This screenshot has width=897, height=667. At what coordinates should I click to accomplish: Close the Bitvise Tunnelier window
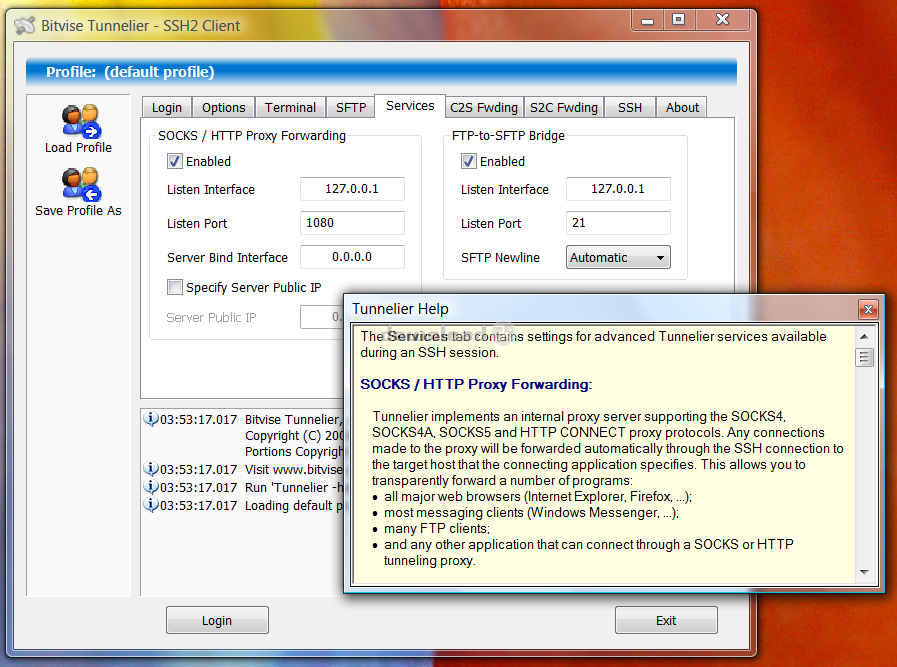(722, 21)
